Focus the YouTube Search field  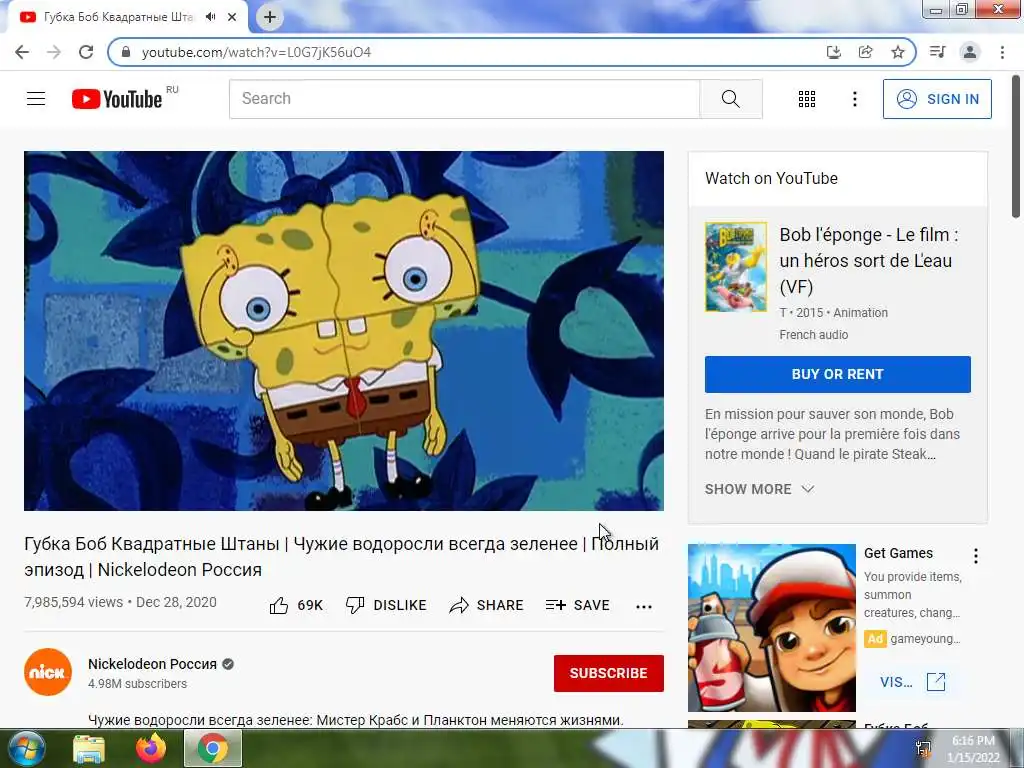[x=464, y=99]
